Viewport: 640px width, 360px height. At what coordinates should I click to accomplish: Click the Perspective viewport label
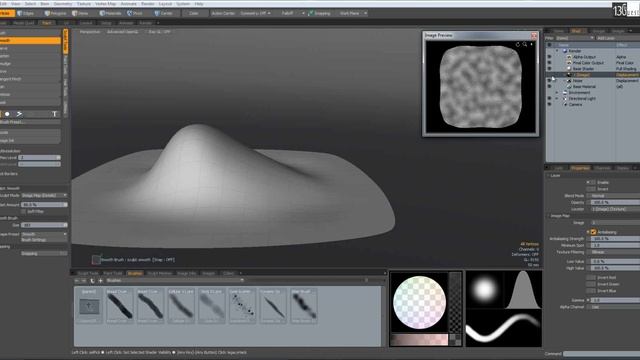point(90,31)
